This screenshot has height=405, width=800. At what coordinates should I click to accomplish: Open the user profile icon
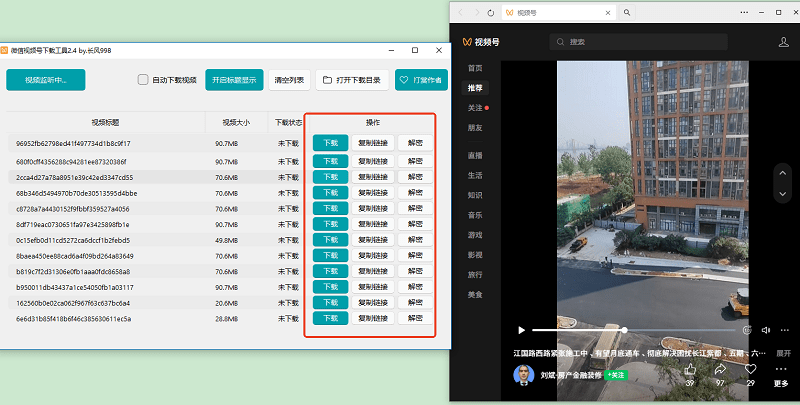tap(784, 42)
